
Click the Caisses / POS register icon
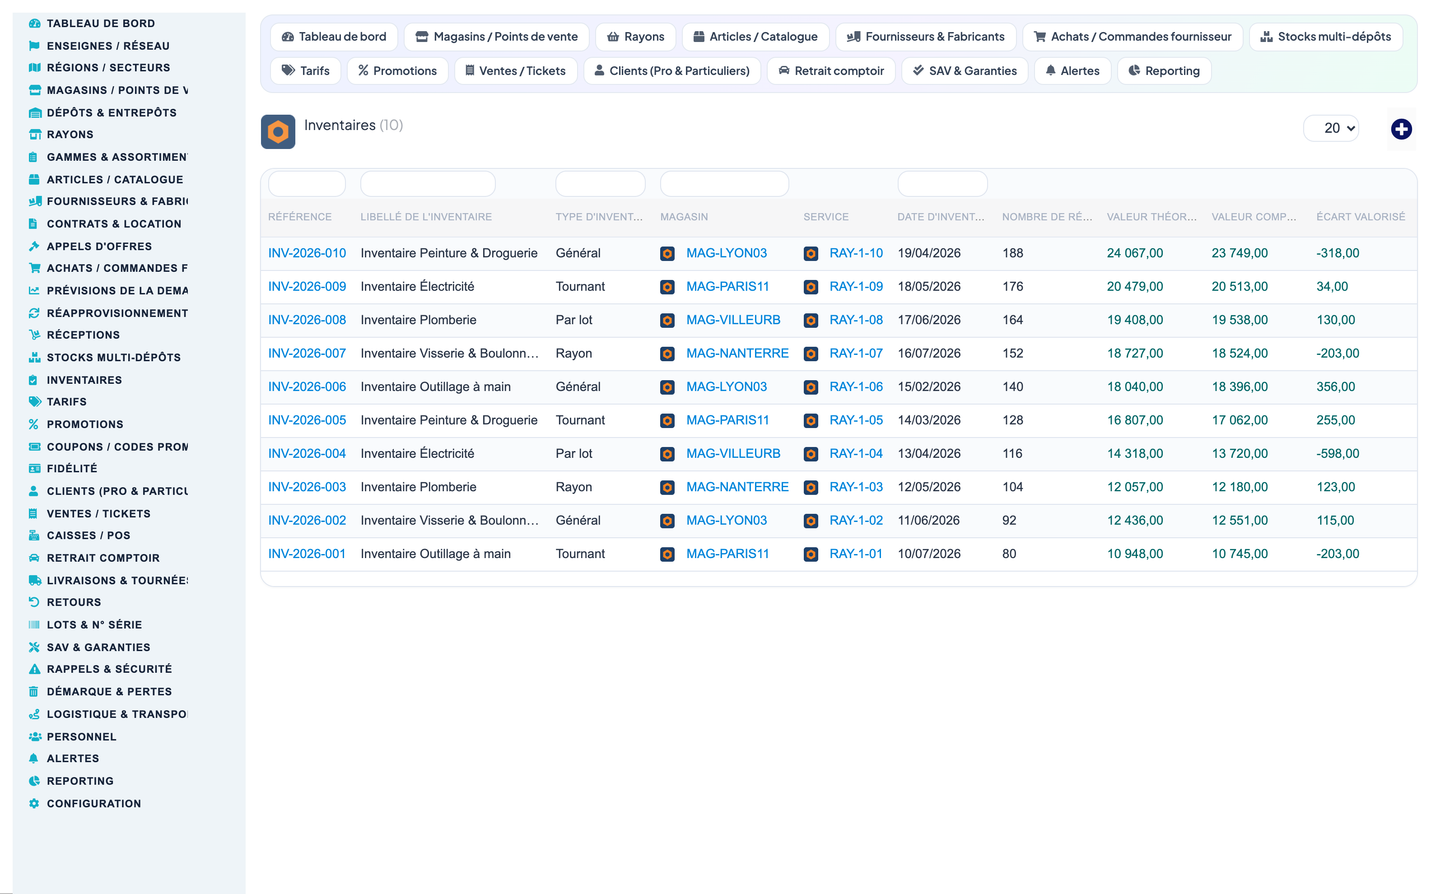[34, 535]
